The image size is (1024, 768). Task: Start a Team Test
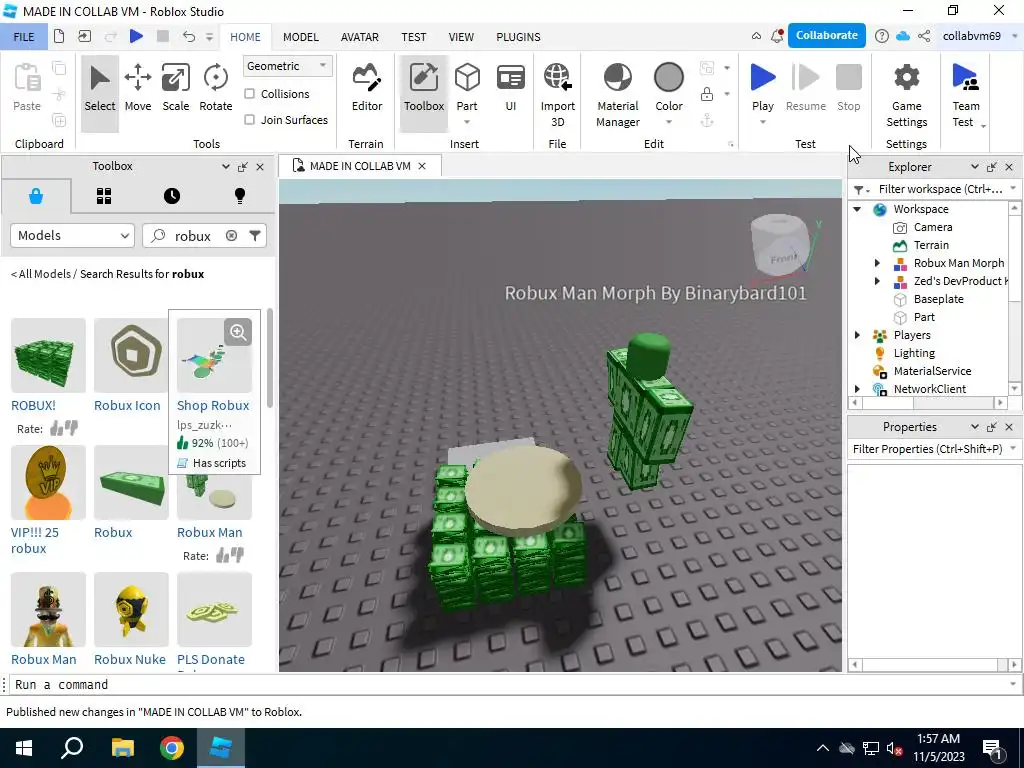pos(966,95)
